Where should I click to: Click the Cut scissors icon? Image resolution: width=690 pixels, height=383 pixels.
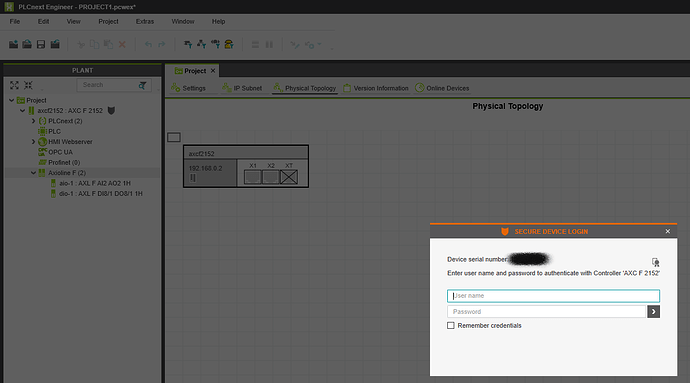tap(81, 44)
